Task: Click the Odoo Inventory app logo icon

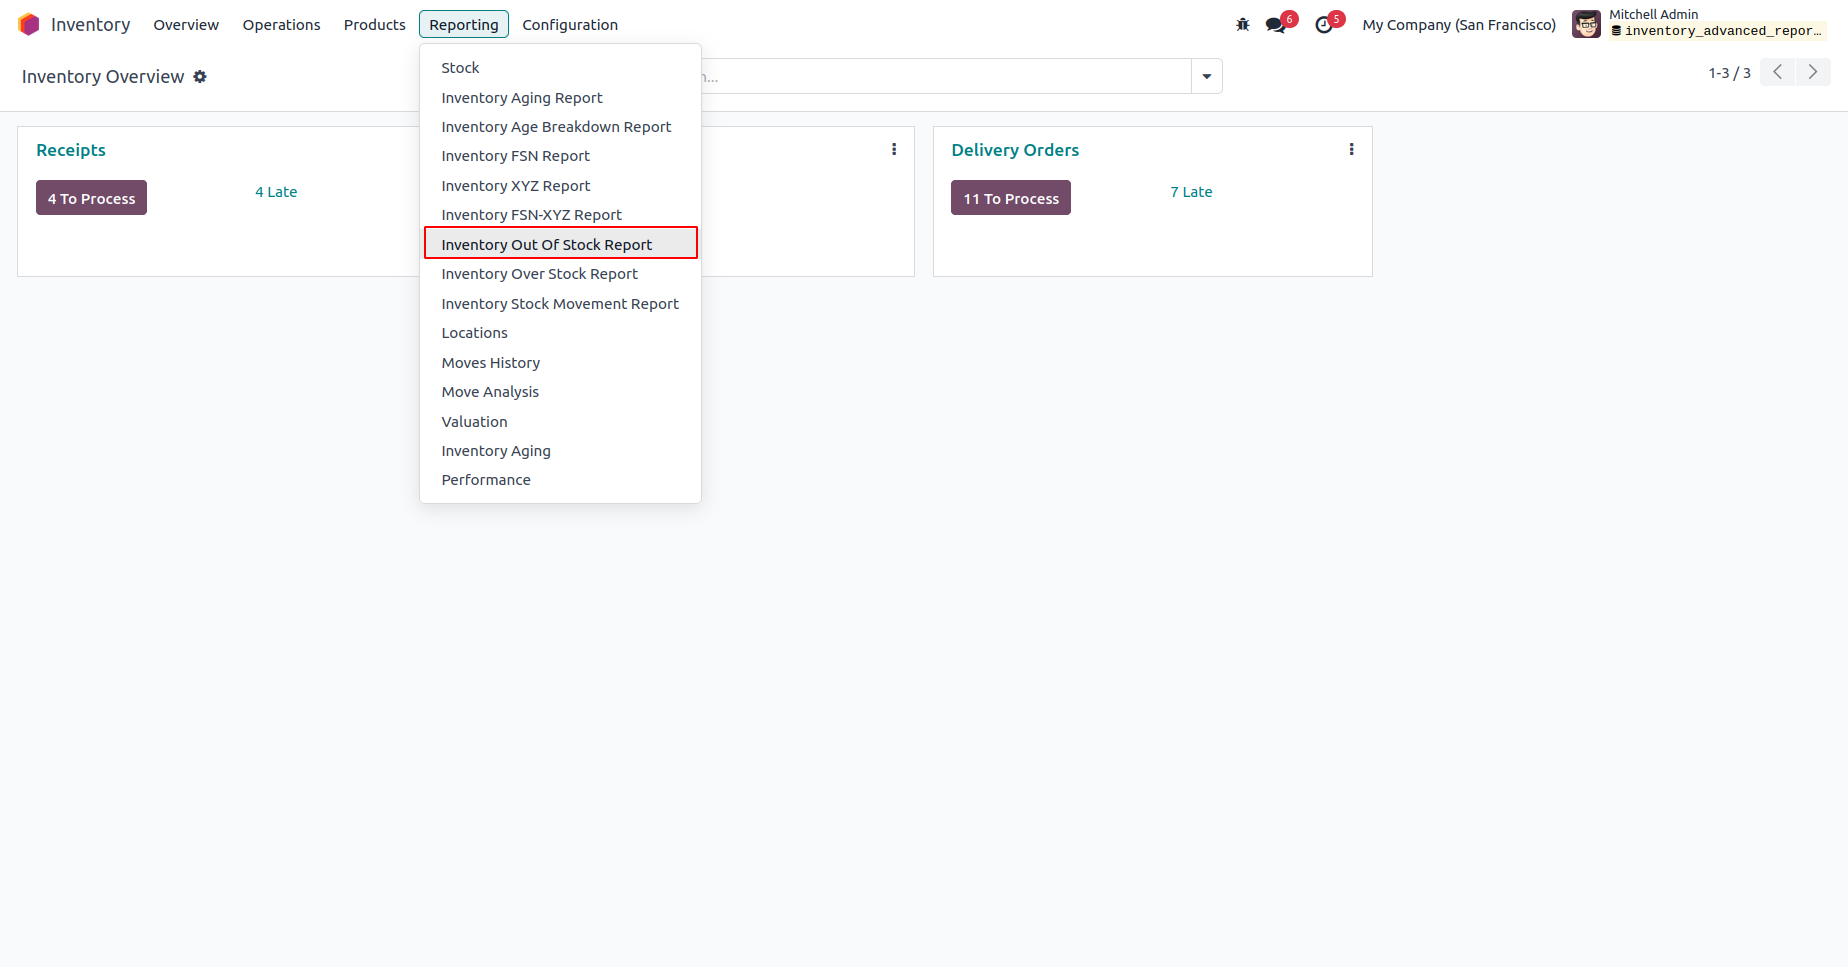Action: click(29, 24)
